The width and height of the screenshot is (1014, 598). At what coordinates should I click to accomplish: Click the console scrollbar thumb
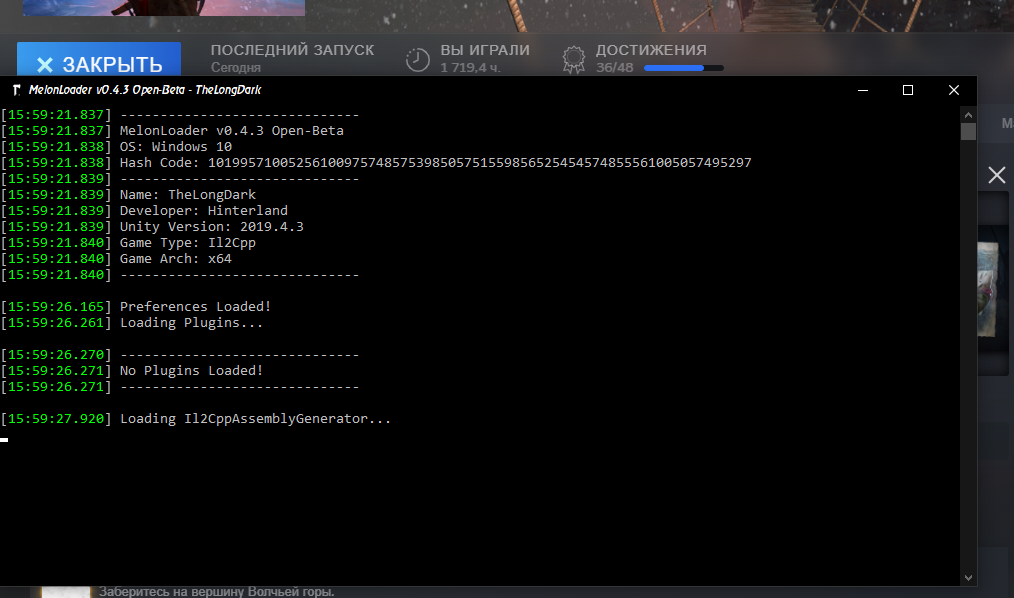(968, 131)
